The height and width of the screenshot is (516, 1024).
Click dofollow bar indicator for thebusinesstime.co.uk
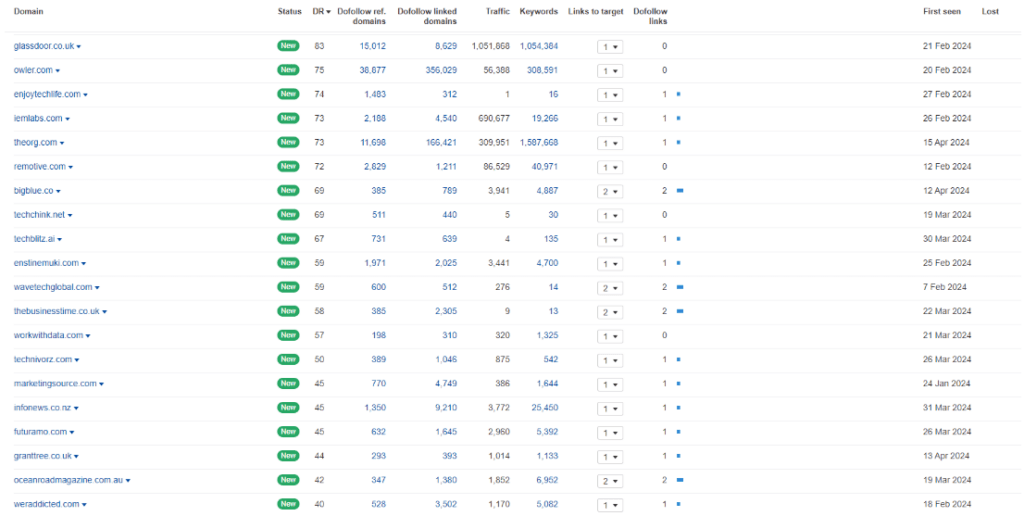tap(680, 312)
